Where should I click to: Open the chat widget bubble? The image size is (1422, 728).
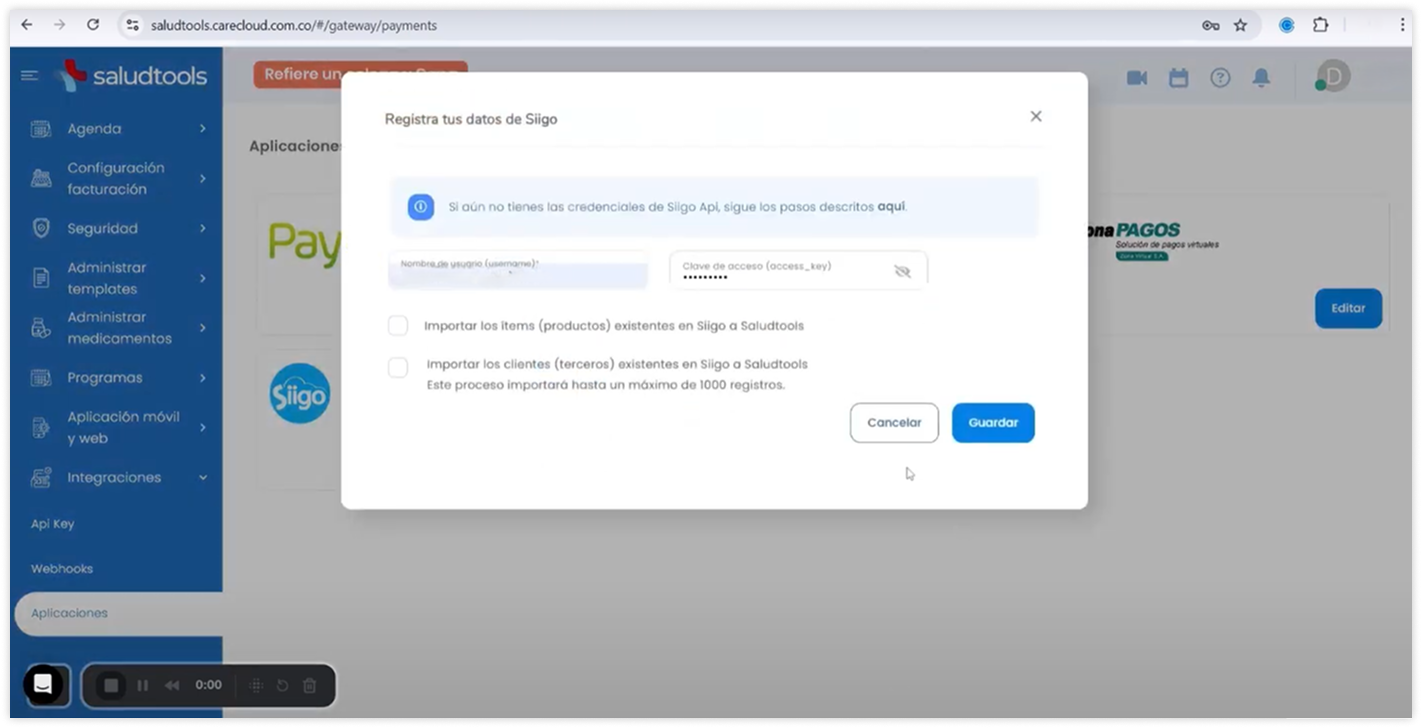43,685
